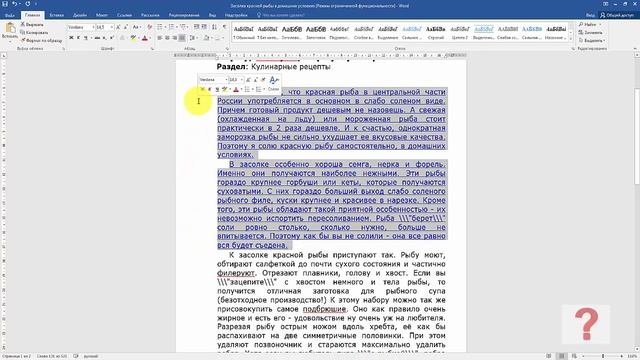Align text right in ribbon
Viewport: 640px width, 360px height.
[175, 38]
